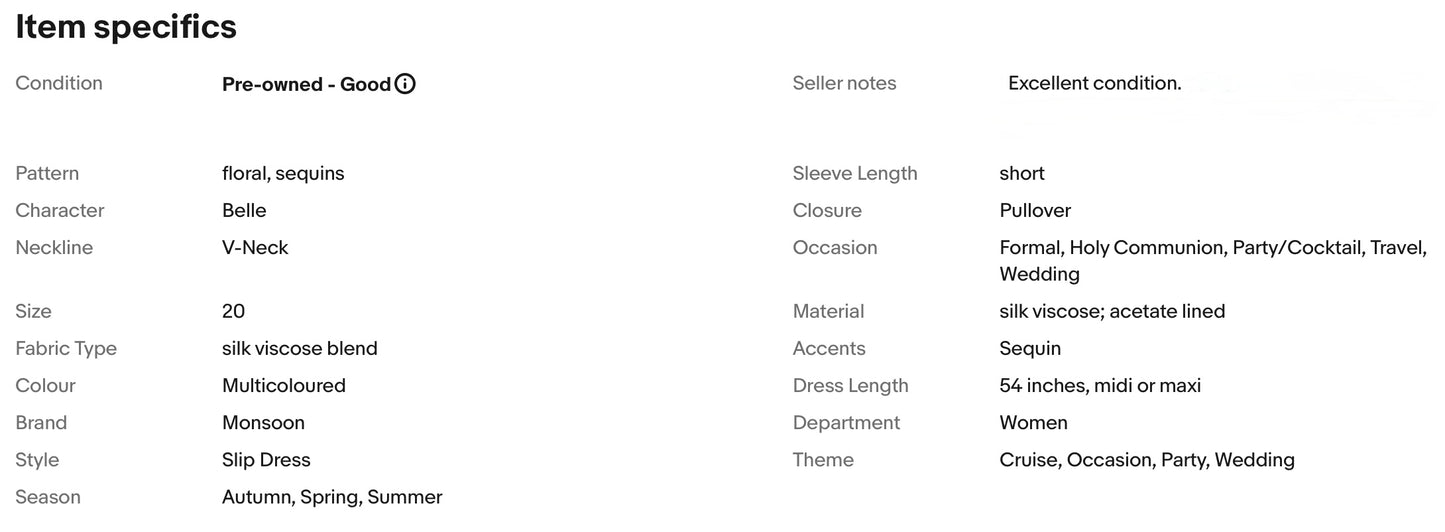Click the Monsoon brand value
Screen dimensions: 1445x532
[263, 423]
